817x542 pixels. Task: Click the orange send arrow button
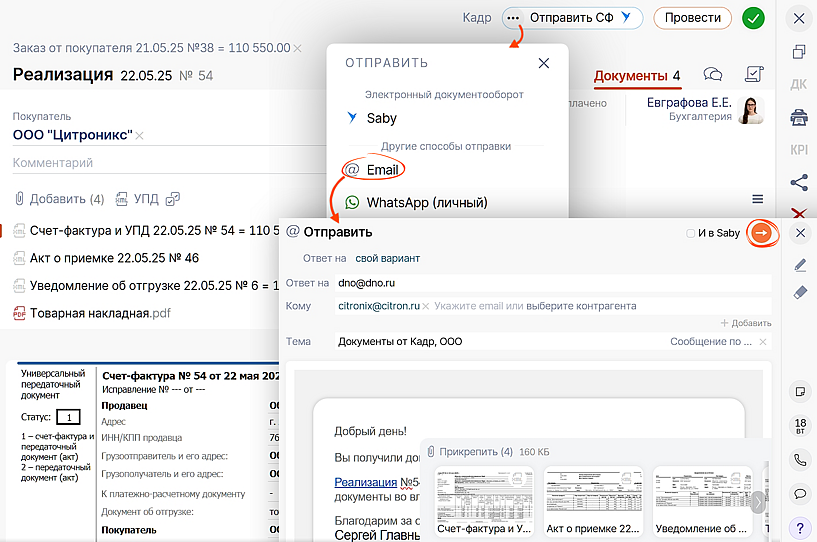point(761,233)
